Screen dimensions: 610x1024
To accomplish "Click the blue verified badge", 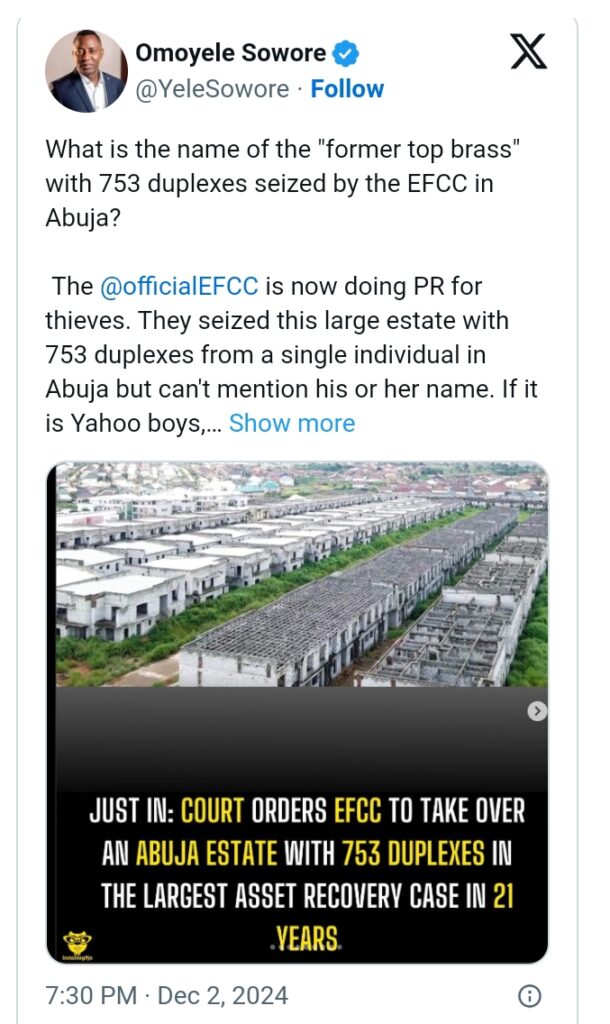I will click(348, 53).
